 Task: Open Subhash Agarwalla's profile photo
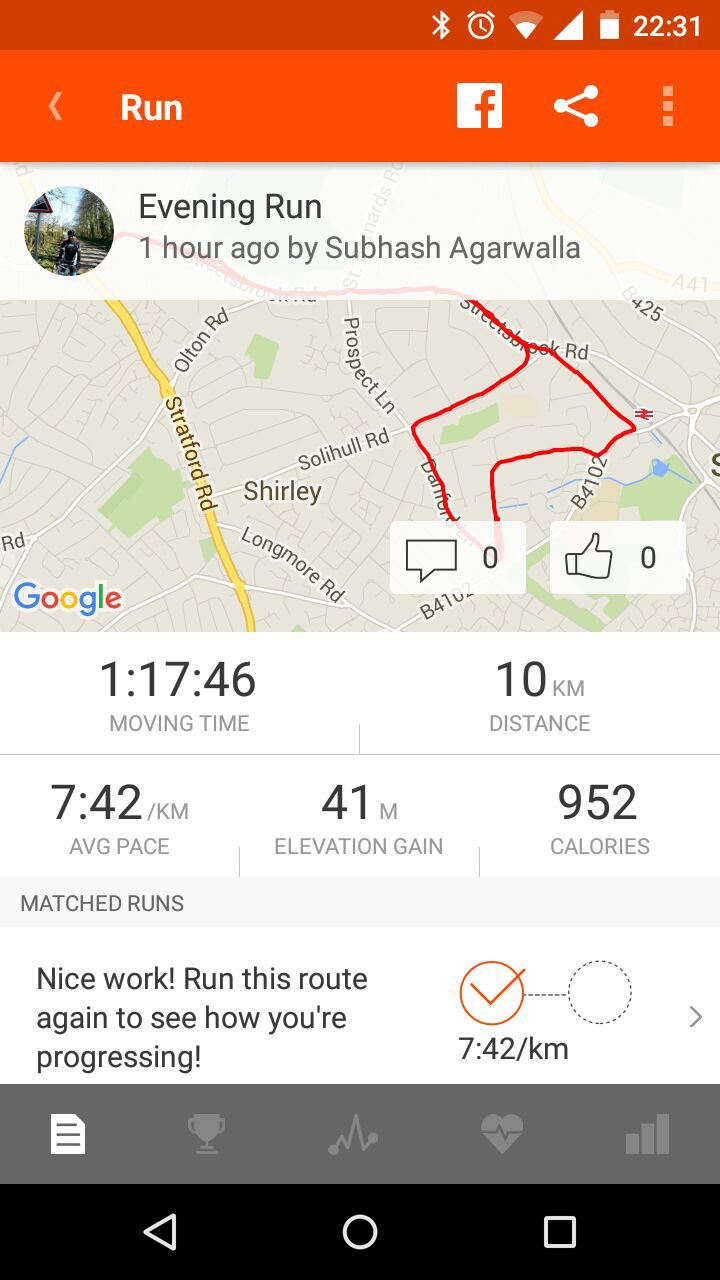[69, 231]
